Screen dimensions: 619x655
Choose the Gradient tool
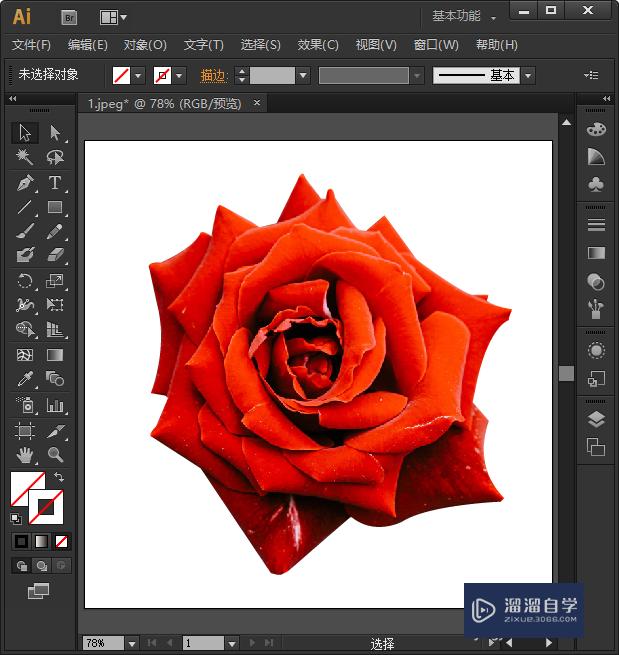(55, 355)
